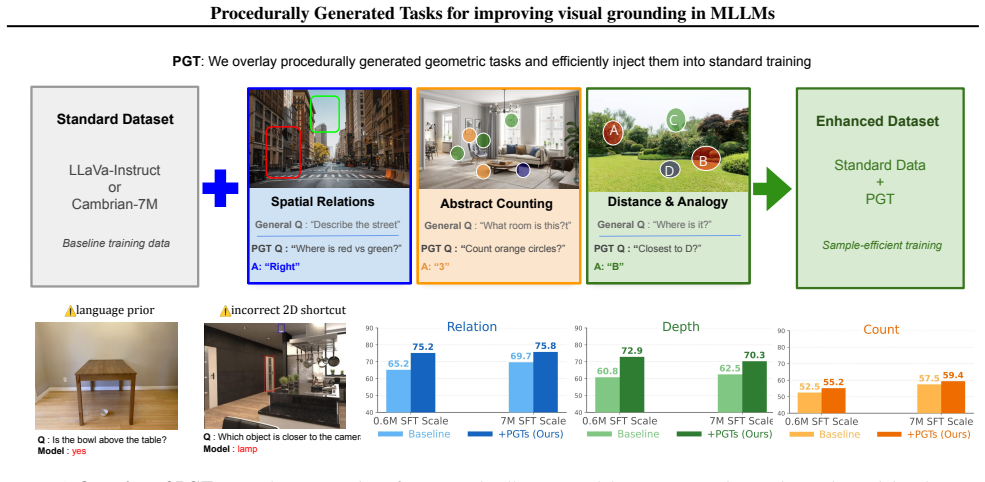This screenshot has width=985, height=482.
Task: Click the green bounding box on street
Action: (325, 114)
